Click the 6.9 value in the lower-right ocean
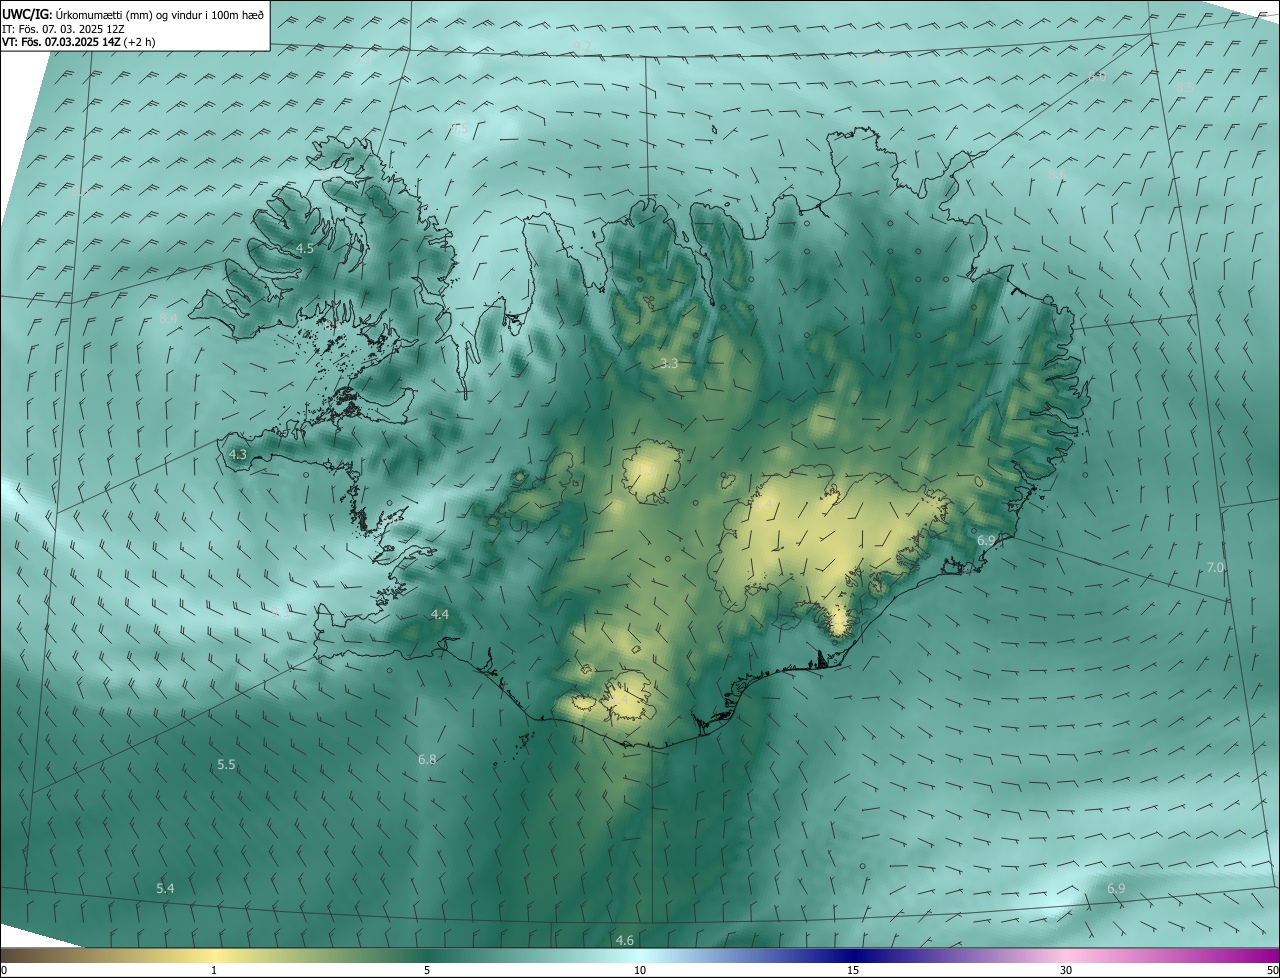 (x=1116, y=888)
